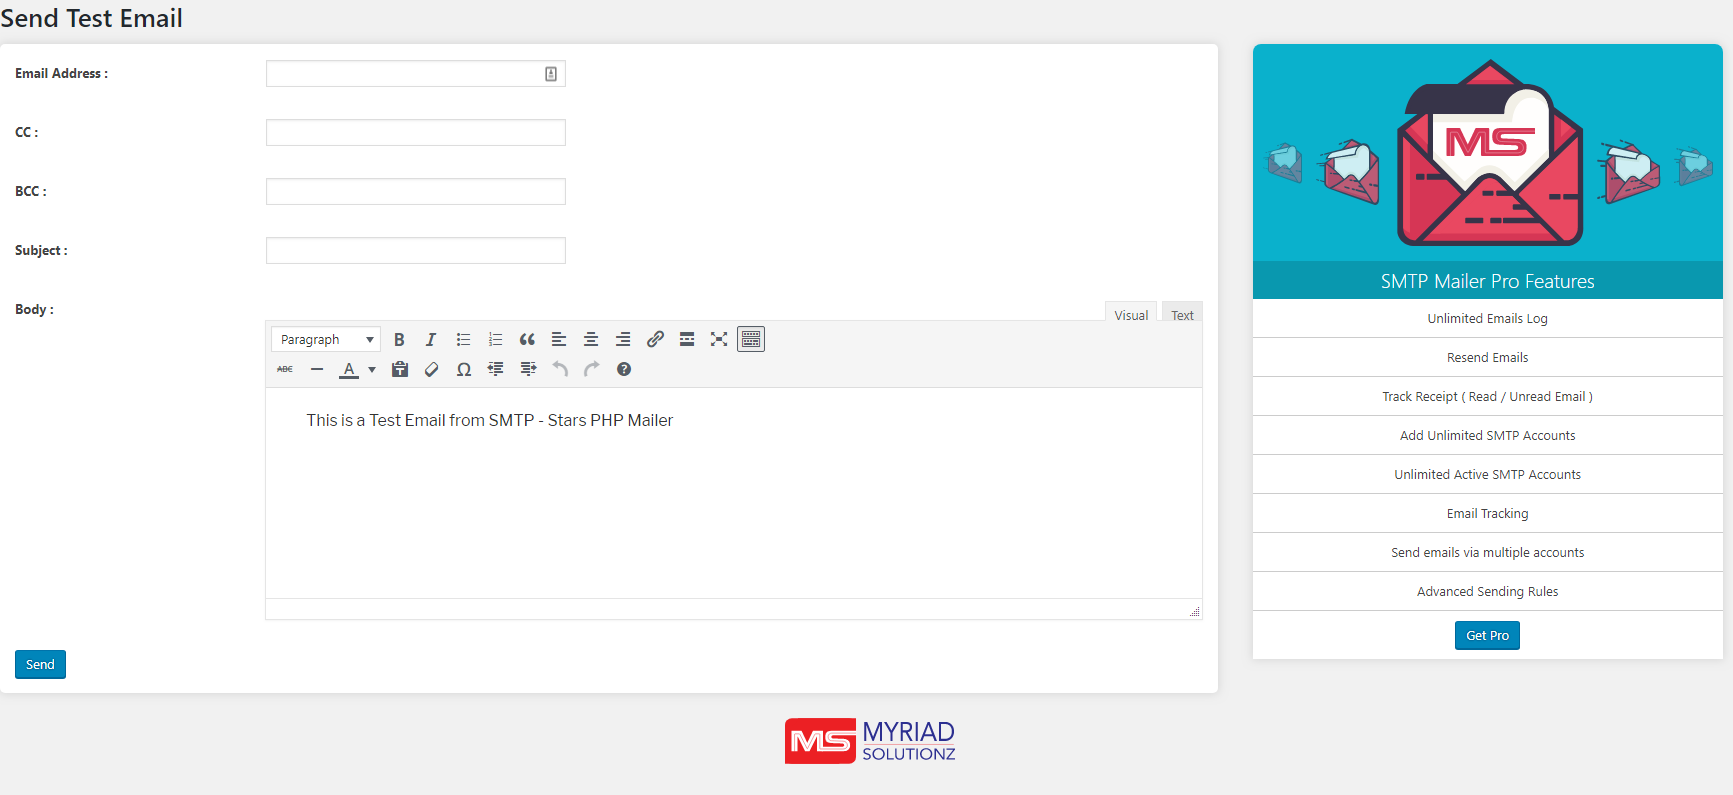Viewport: 1733px width, 795px height.
Task: Click Add Unlimited SMTP Accounts row
Action: (1487, 436)
